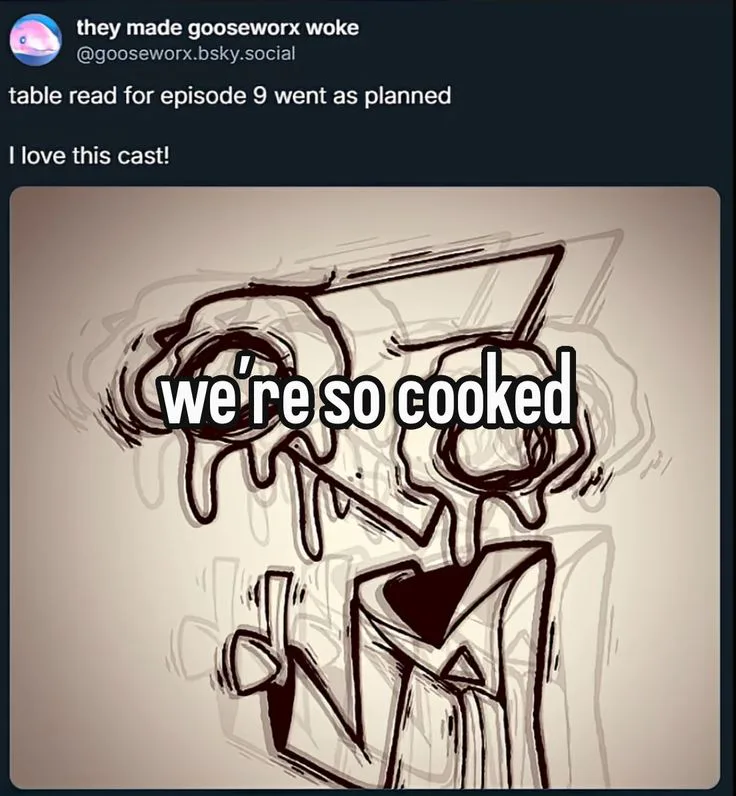
Task: Click the small triangle on the jacket lapel
Action: 462,667
